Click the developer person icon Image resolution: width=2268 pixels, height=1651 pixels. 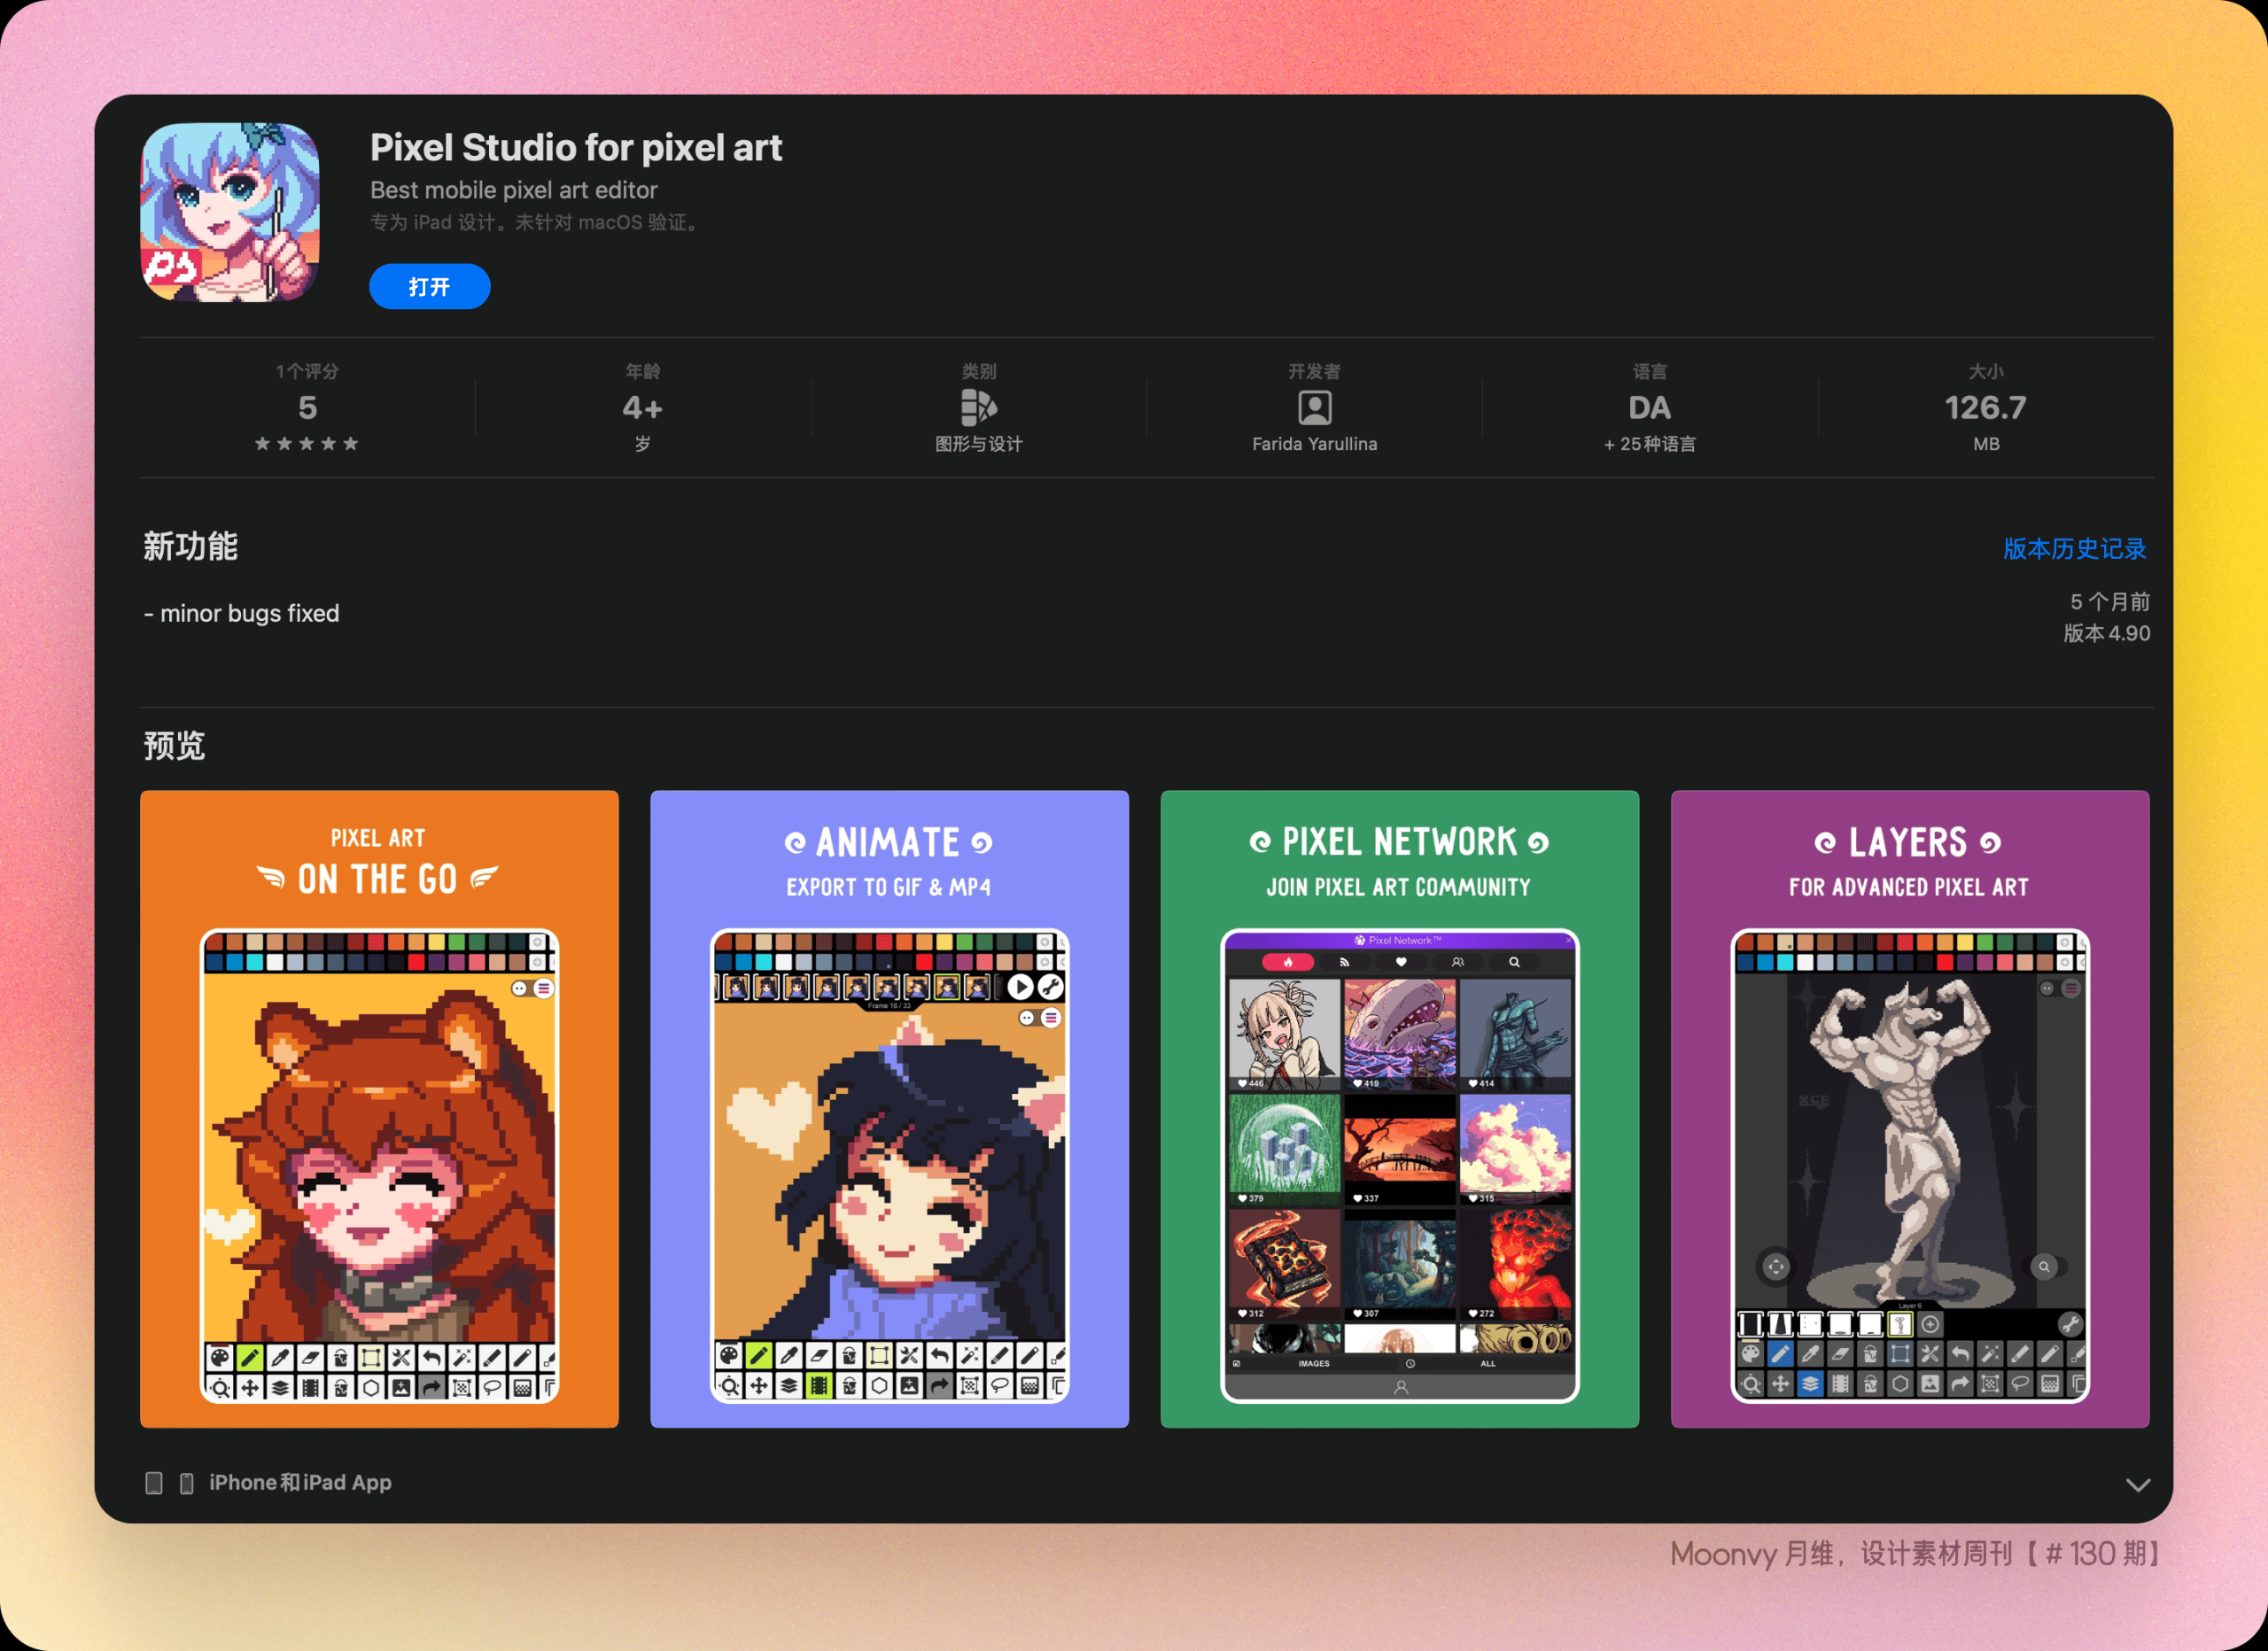coord(1315,407)
